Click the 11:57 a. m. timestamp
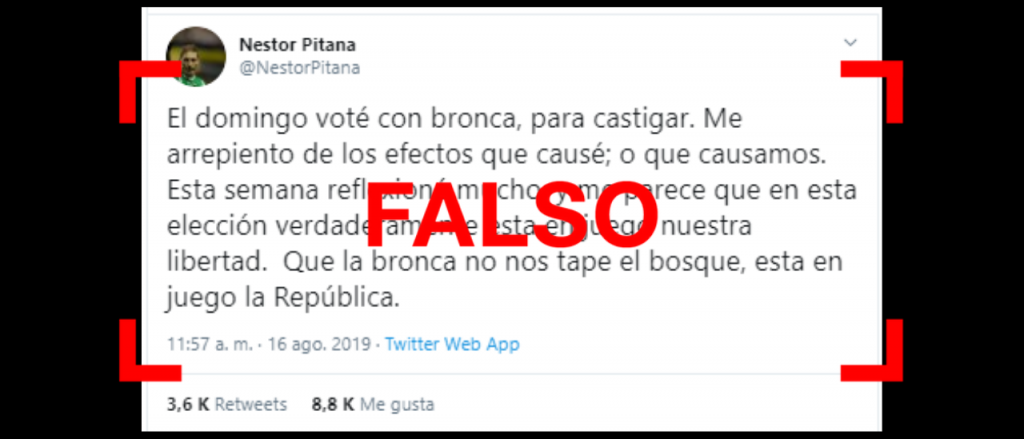Viewport: 1024px width, 439px height. (x=209, y=344)
